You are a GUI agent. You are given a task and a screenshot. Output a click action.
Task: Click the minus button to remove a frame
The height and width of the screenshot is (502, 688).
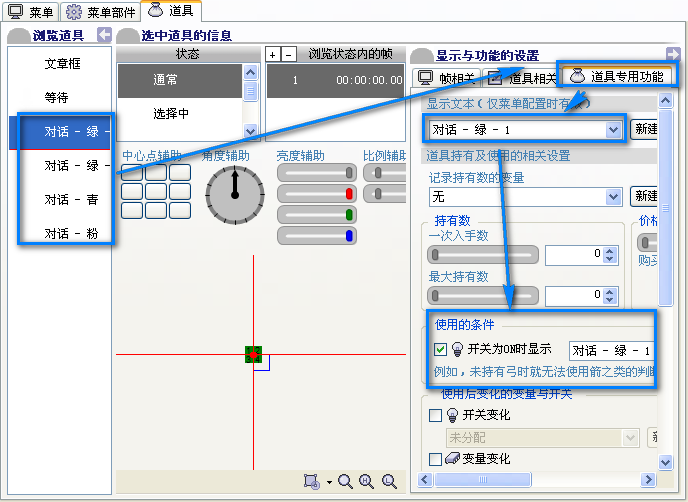coord(288,54)
